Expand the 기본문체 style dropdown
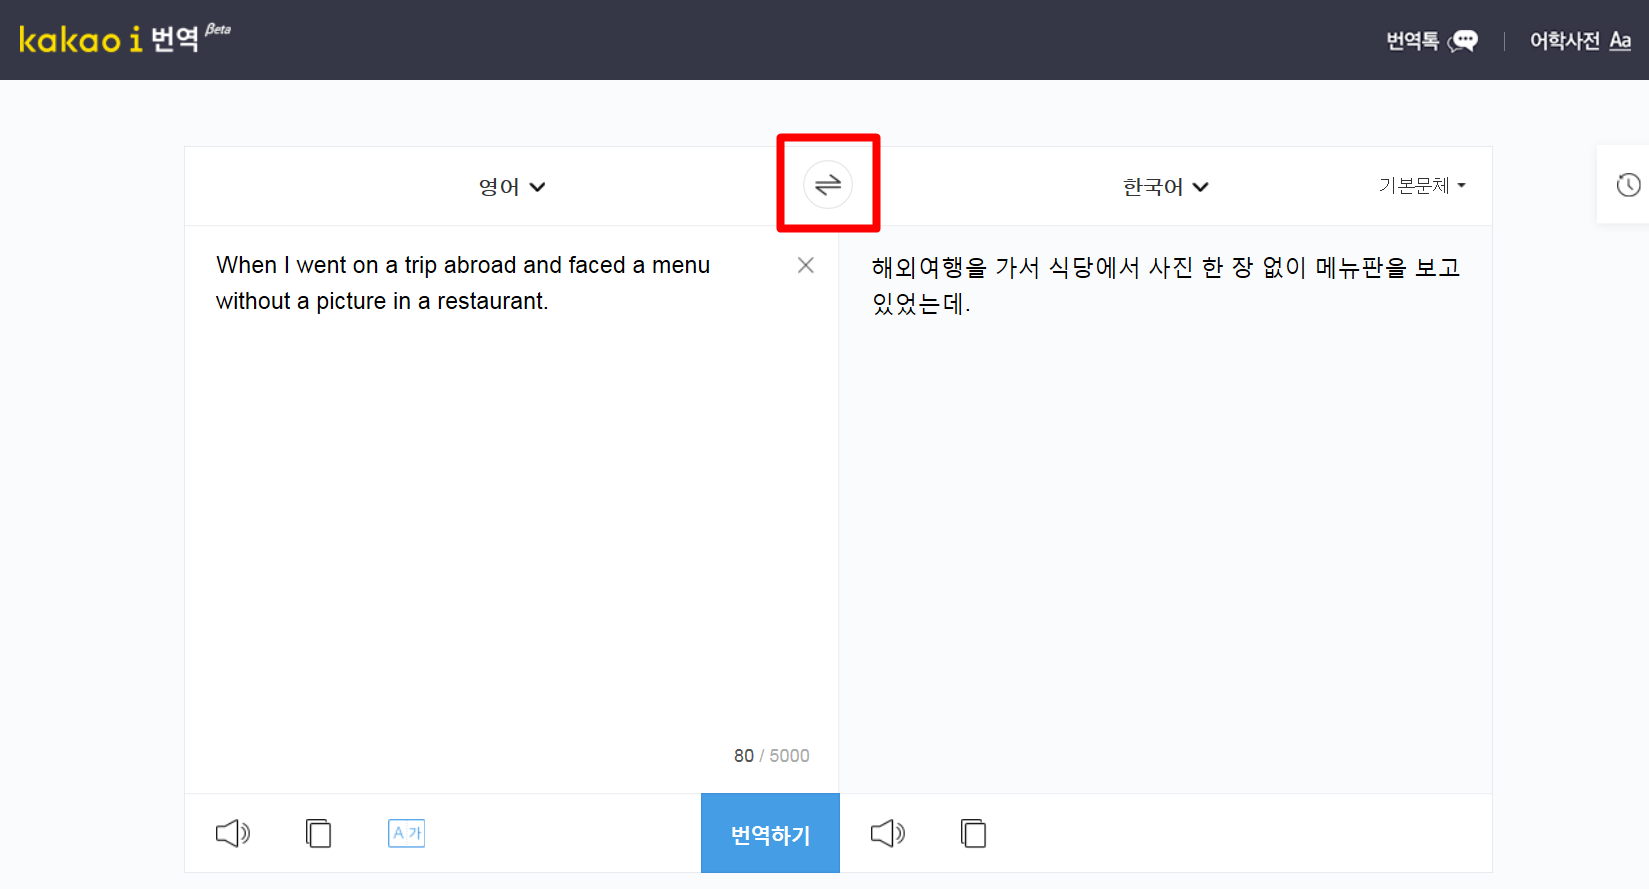 click(x=1422, y=186)
